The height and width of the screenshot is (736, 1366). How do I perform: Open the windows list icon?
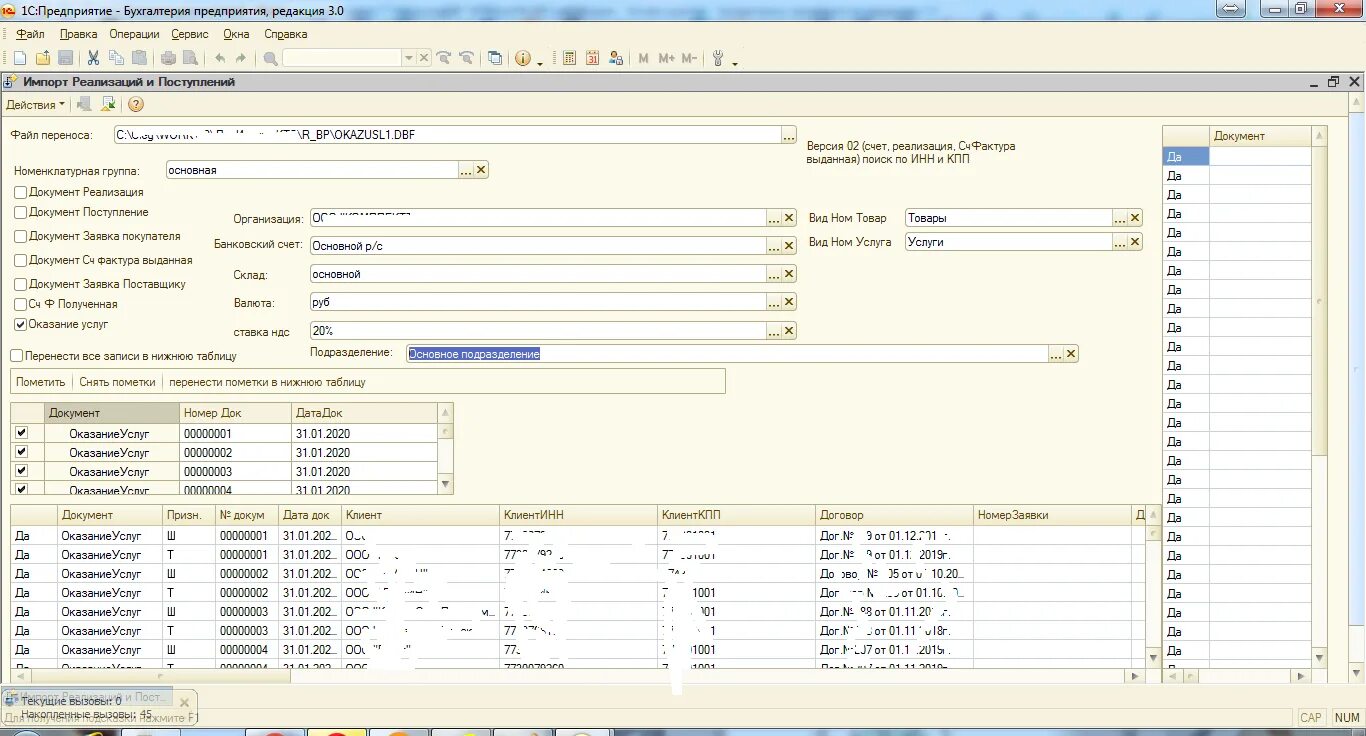pos(495,59)
